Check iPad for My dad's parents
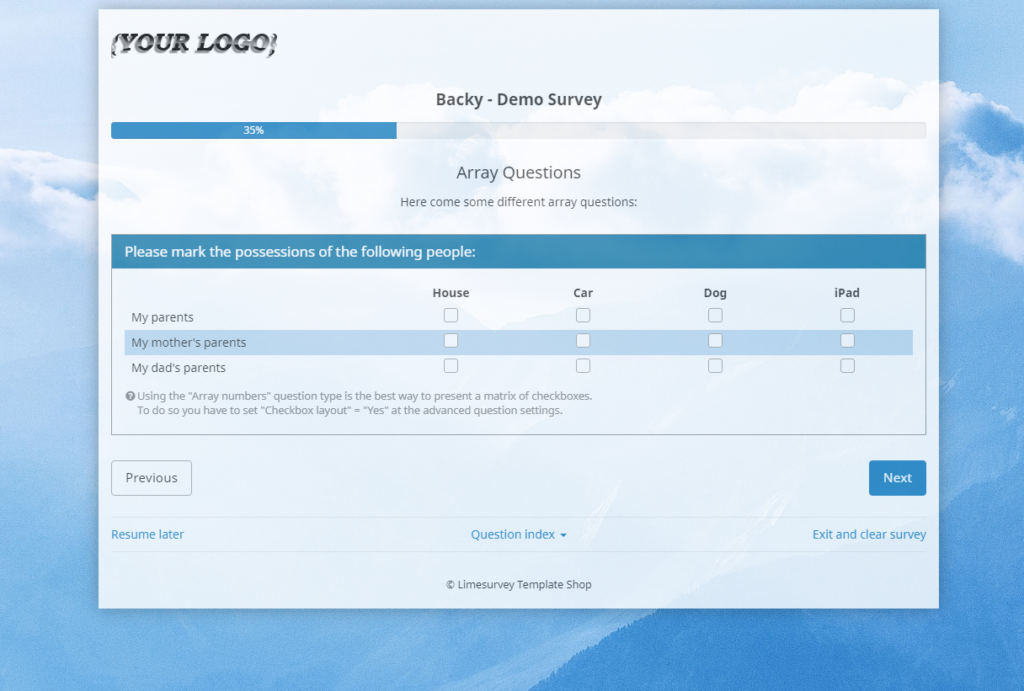 click(847, 365)
